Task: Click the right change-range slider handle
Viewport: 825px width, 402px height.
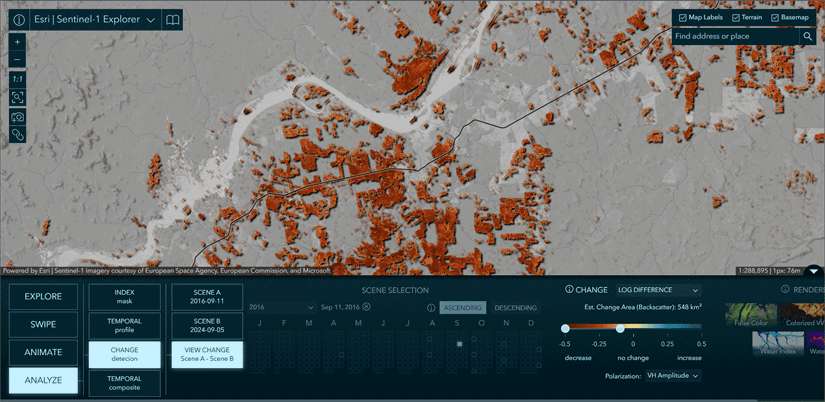Action: (620, 328)
